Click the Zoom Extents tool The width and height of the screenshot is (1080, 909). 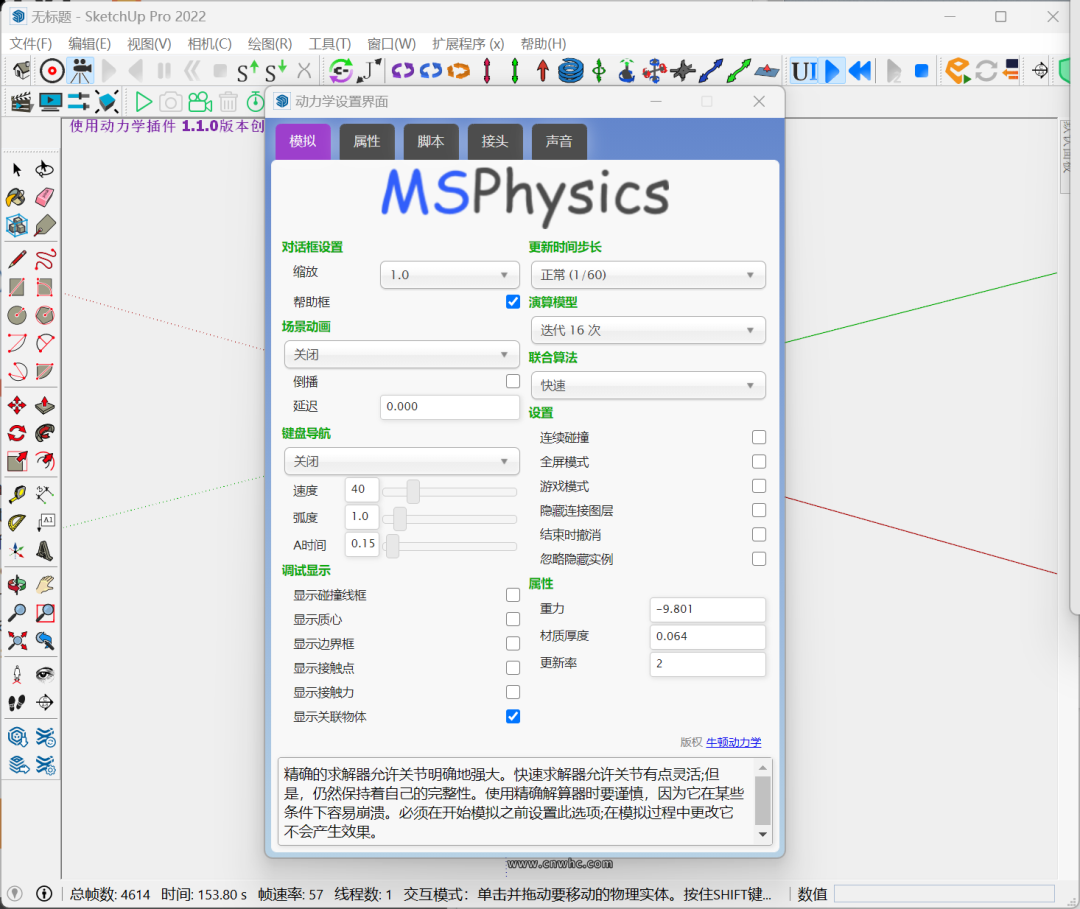(17, 640)
